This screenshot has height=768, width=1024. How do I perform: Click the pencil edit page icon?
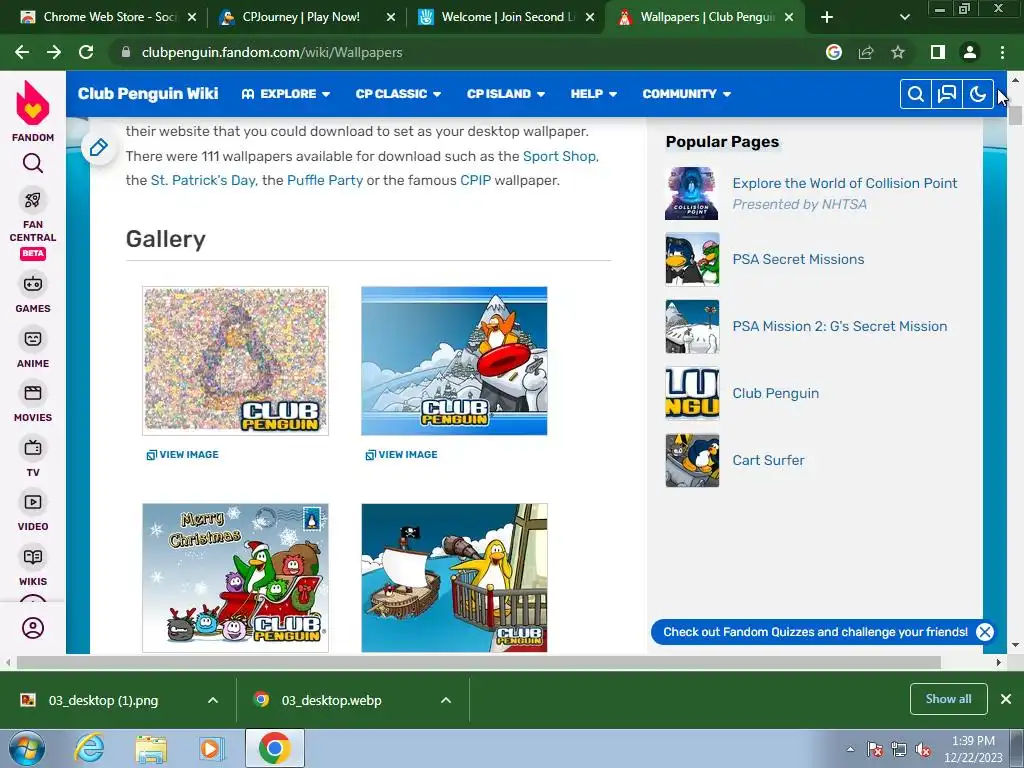tap(99, 148)
